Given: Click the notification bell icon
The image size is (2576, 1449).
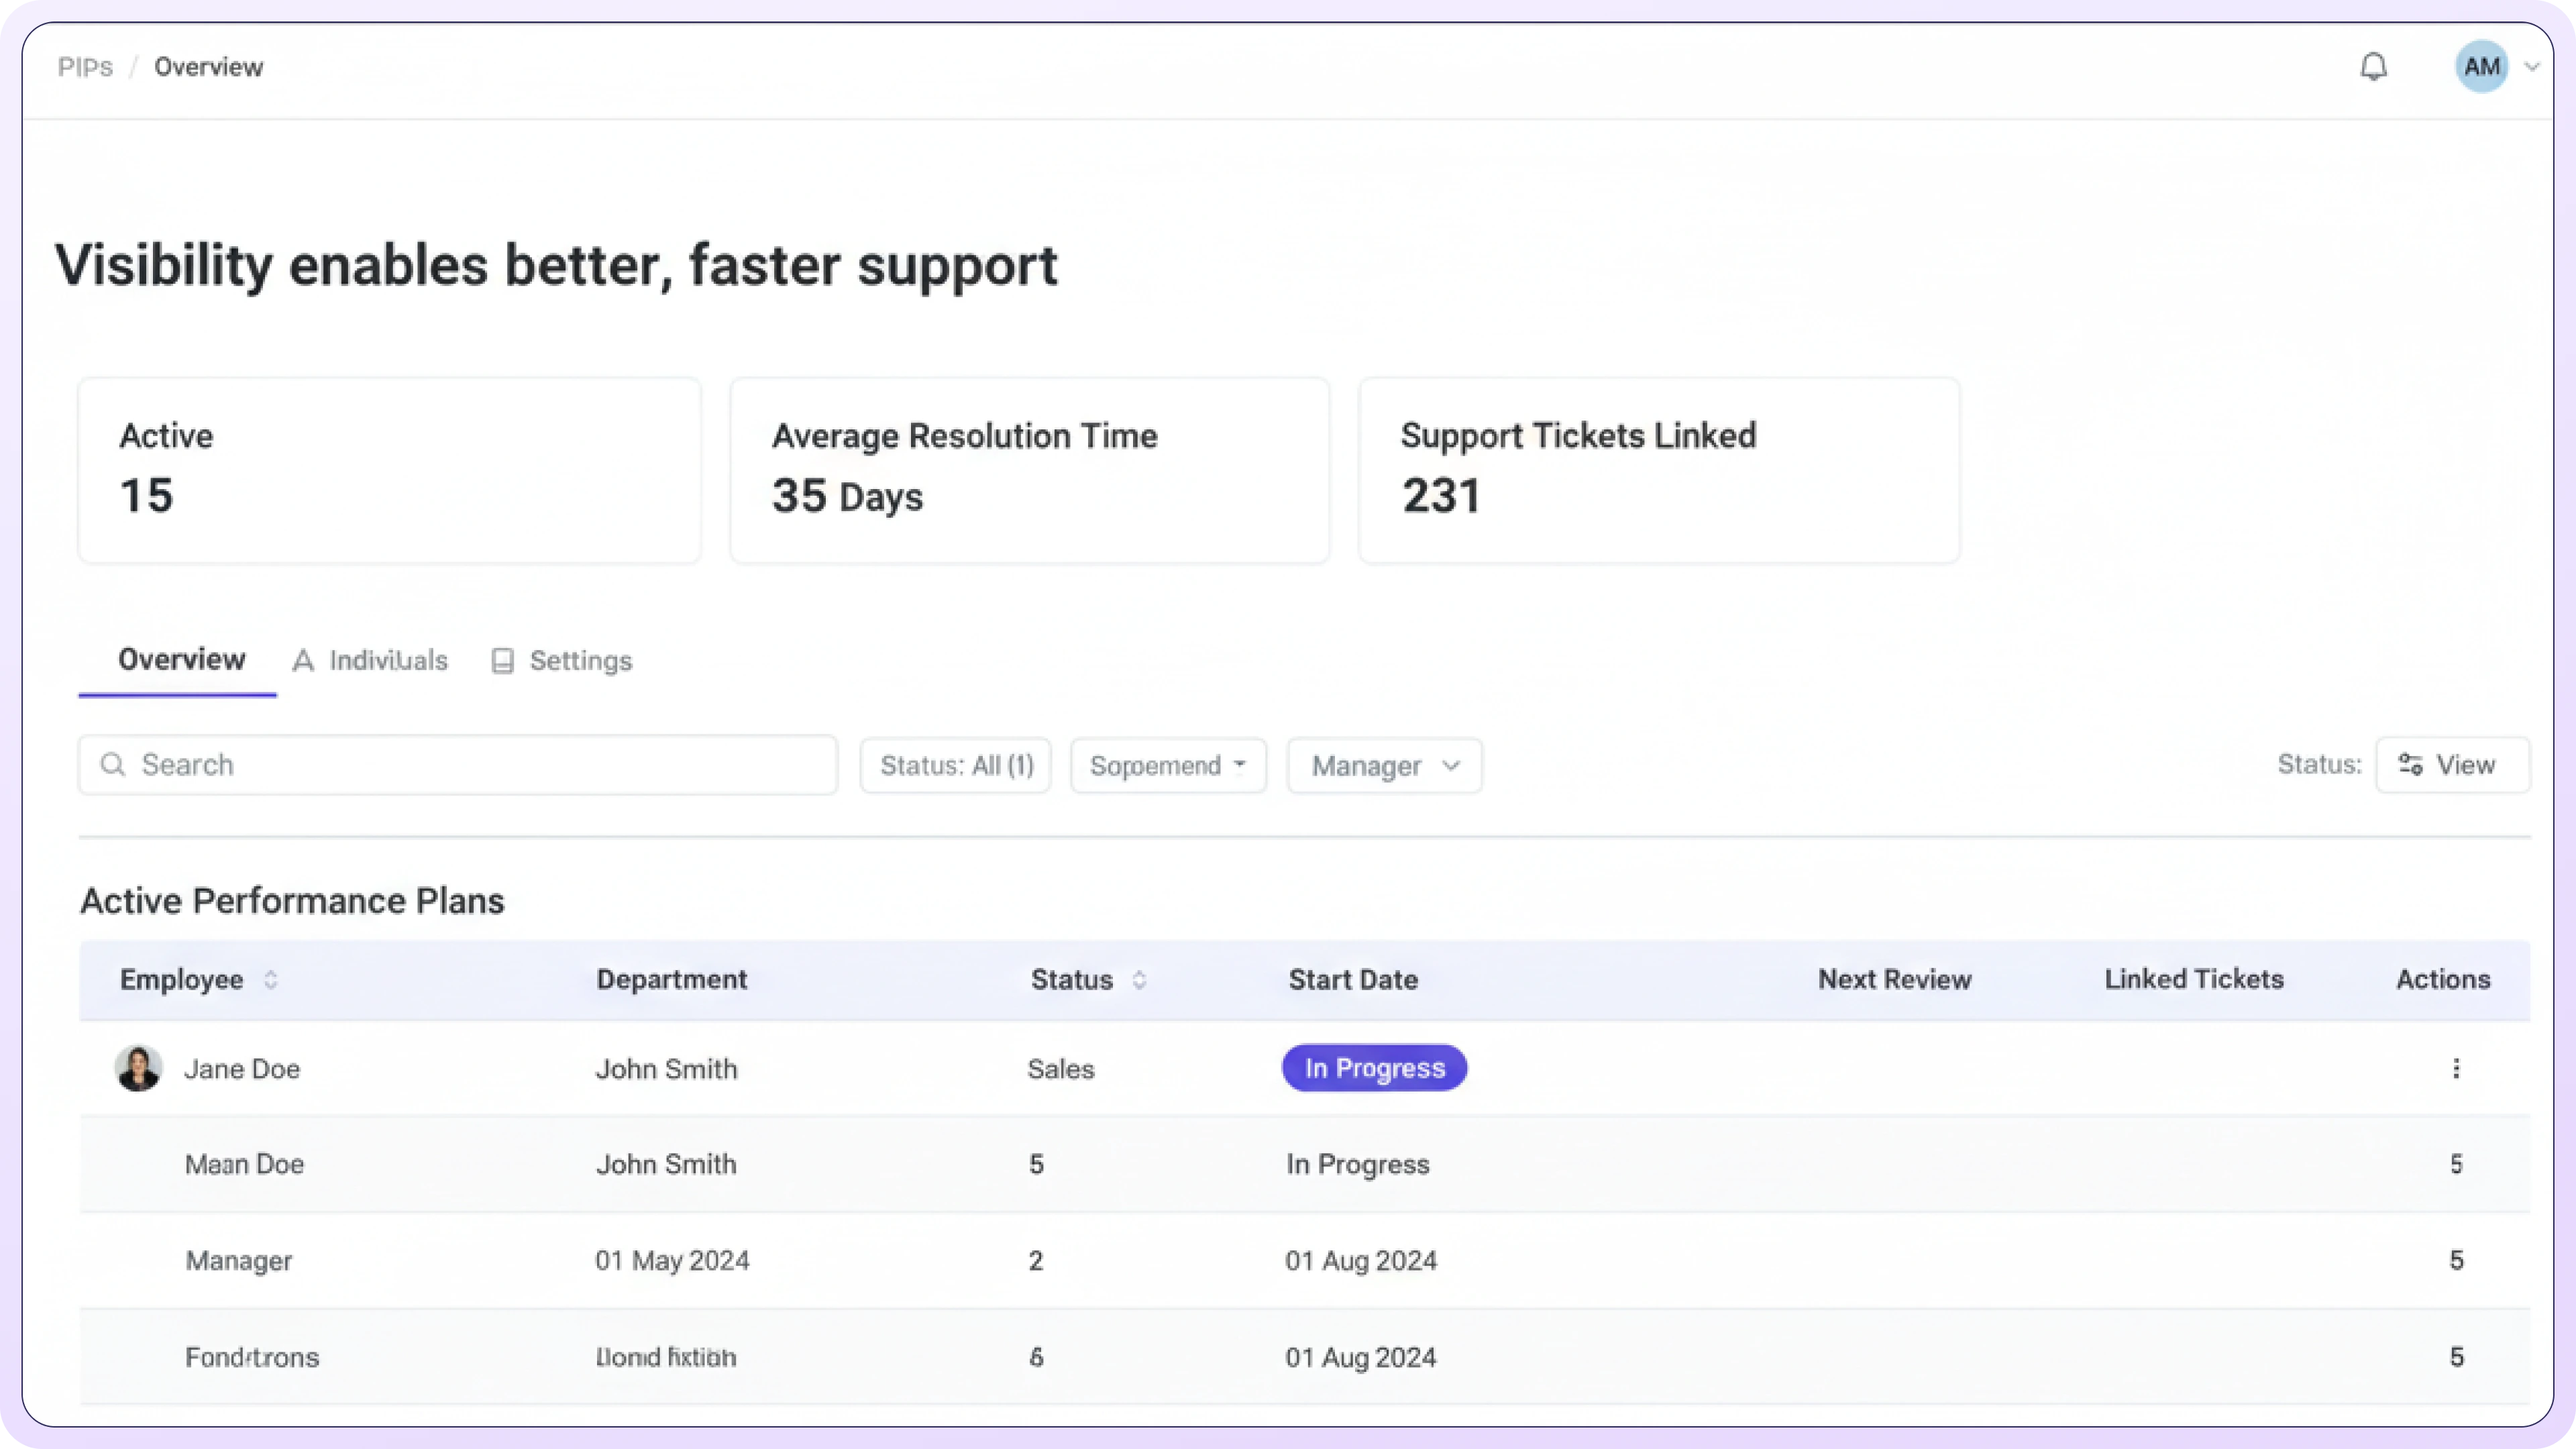Looking at the screenshot, I should (2373, 67).
